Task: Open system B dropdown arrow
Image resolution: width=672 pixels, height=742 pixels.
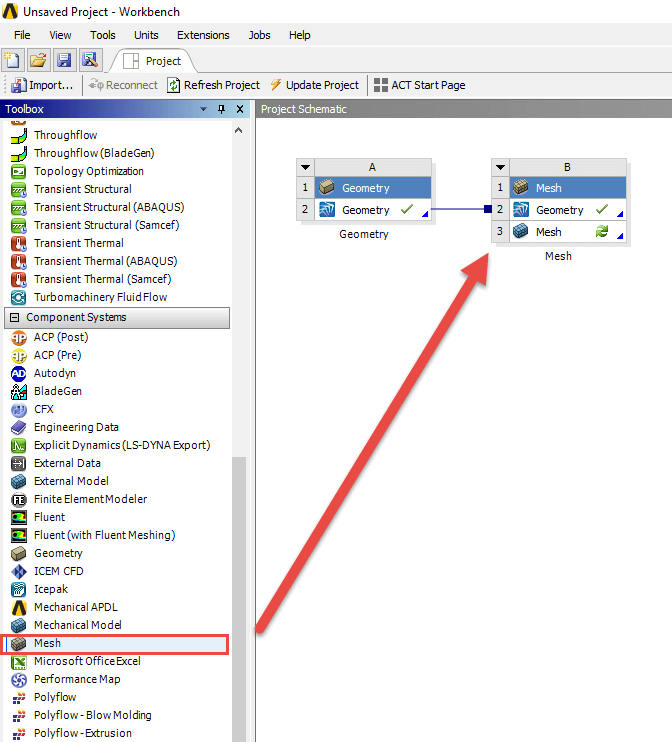Action: [x=500, y=167]
